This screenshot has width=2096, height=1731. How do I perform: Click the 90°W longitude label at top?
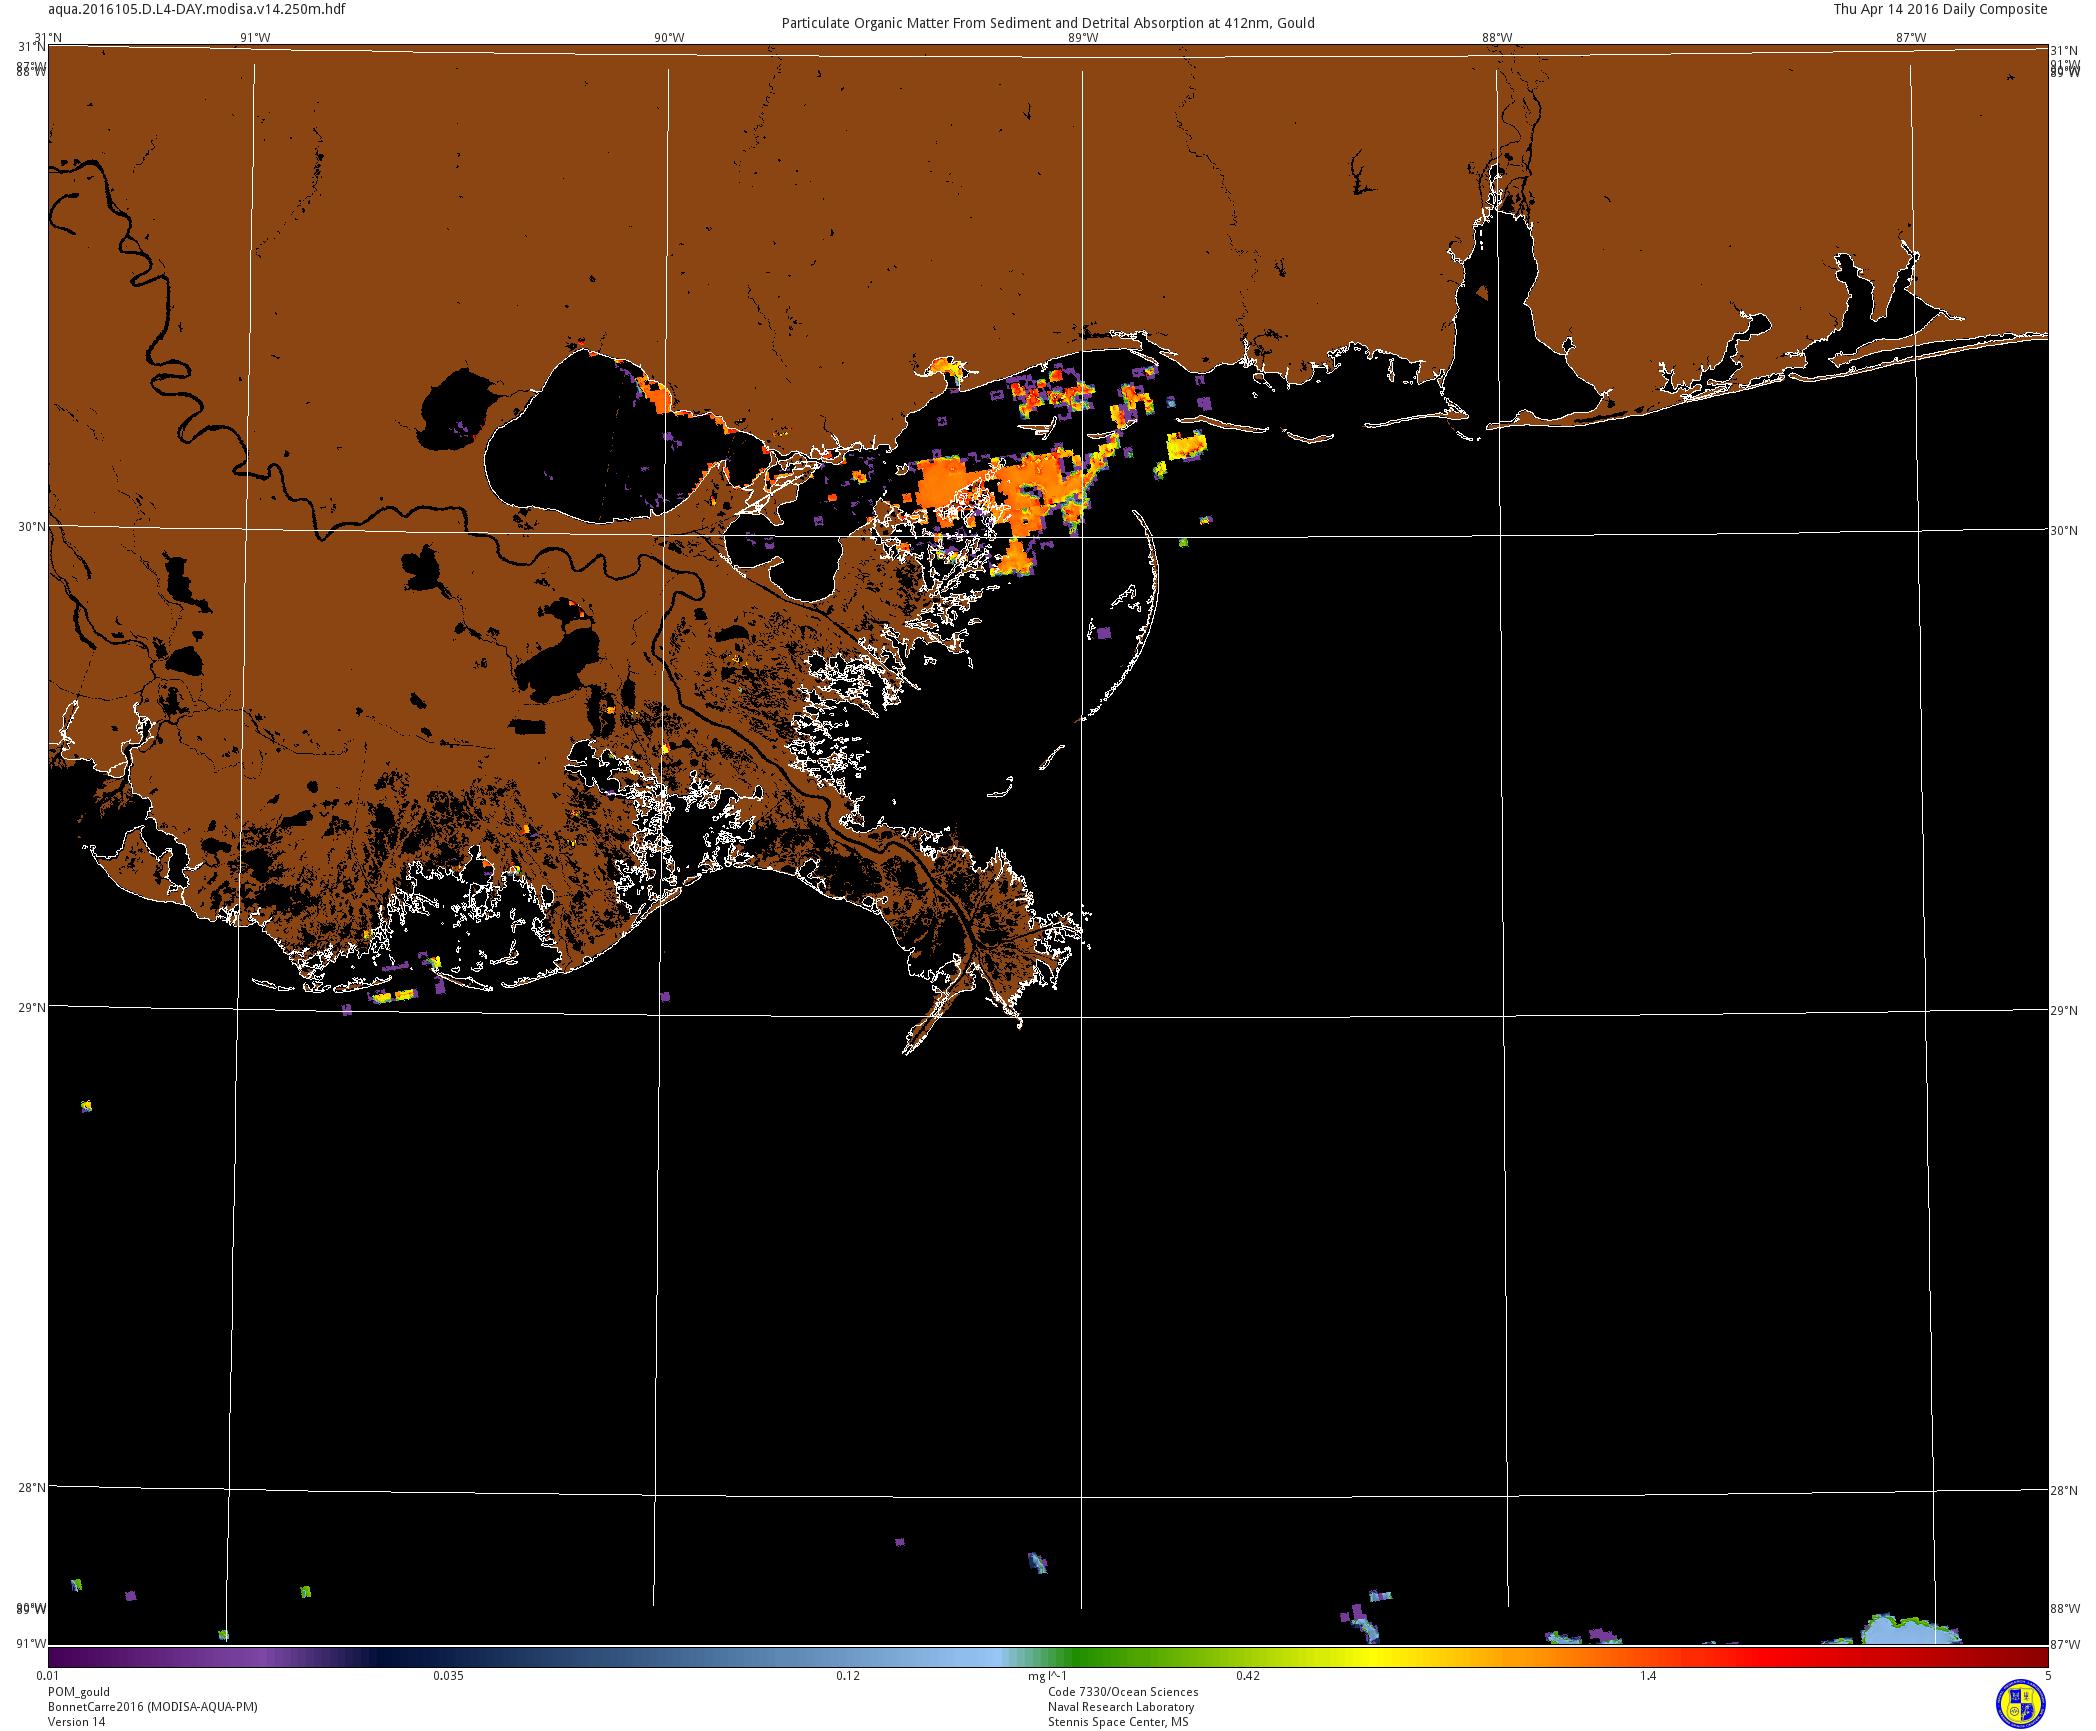pos(669,38)
